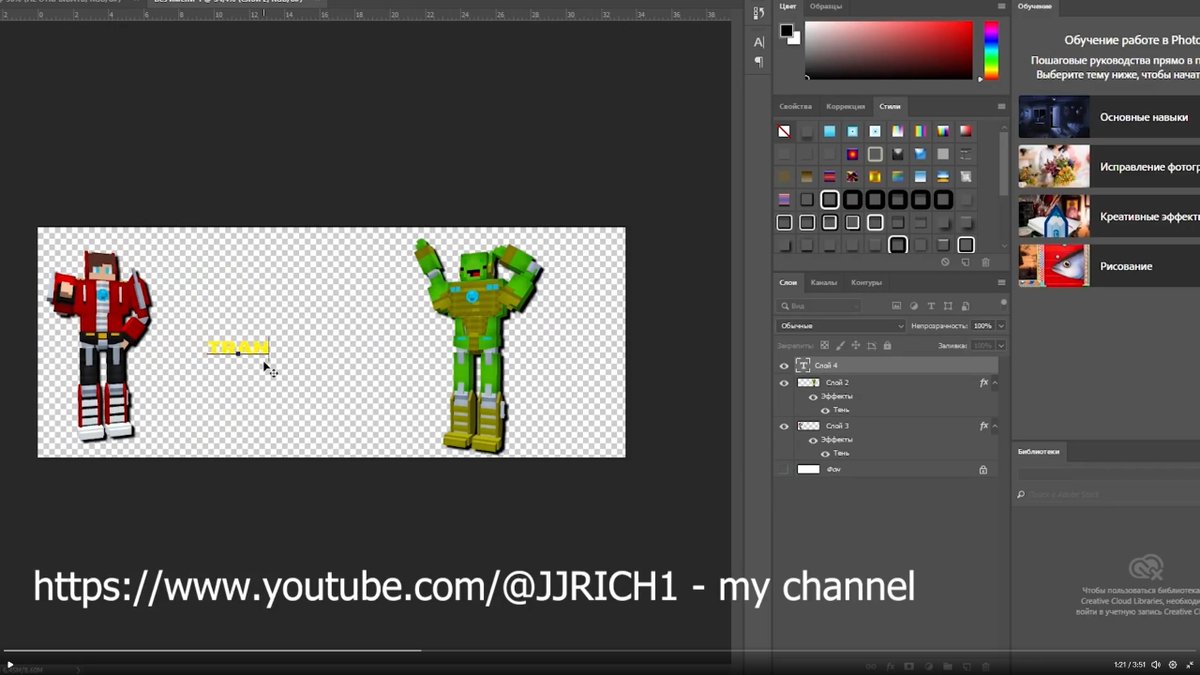Click the video play button
Viewport: 1200px width, 675px height.
(x=10, y=665)
